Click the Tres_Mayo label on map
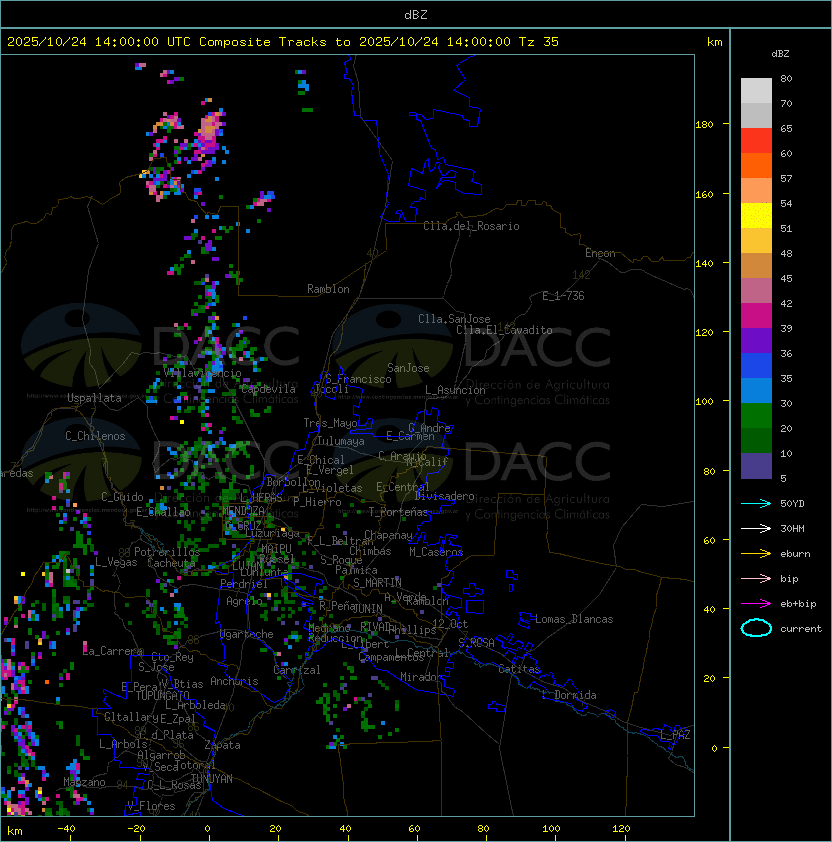The height and width of the screenshot is (842, 832). click(330, 423)
